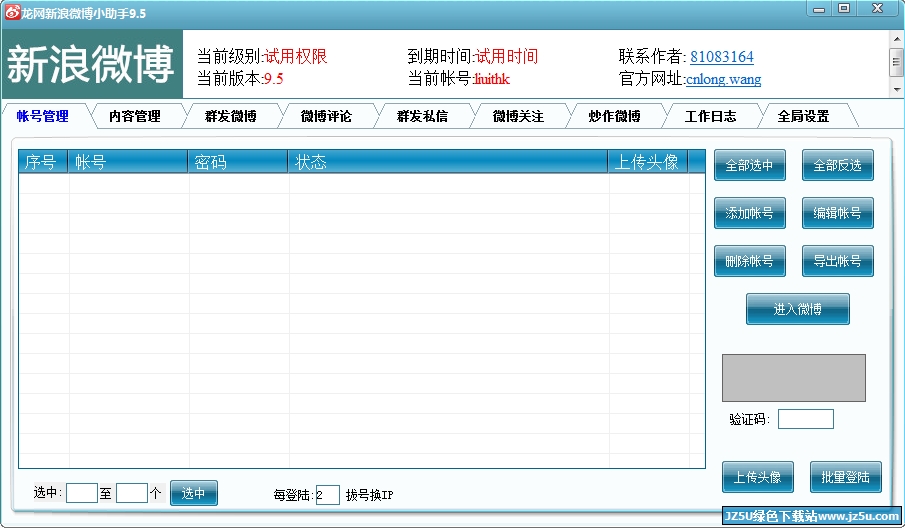Click the 上传头像 column header
Viewport: 905px width, 528px height.
point(647,162)
